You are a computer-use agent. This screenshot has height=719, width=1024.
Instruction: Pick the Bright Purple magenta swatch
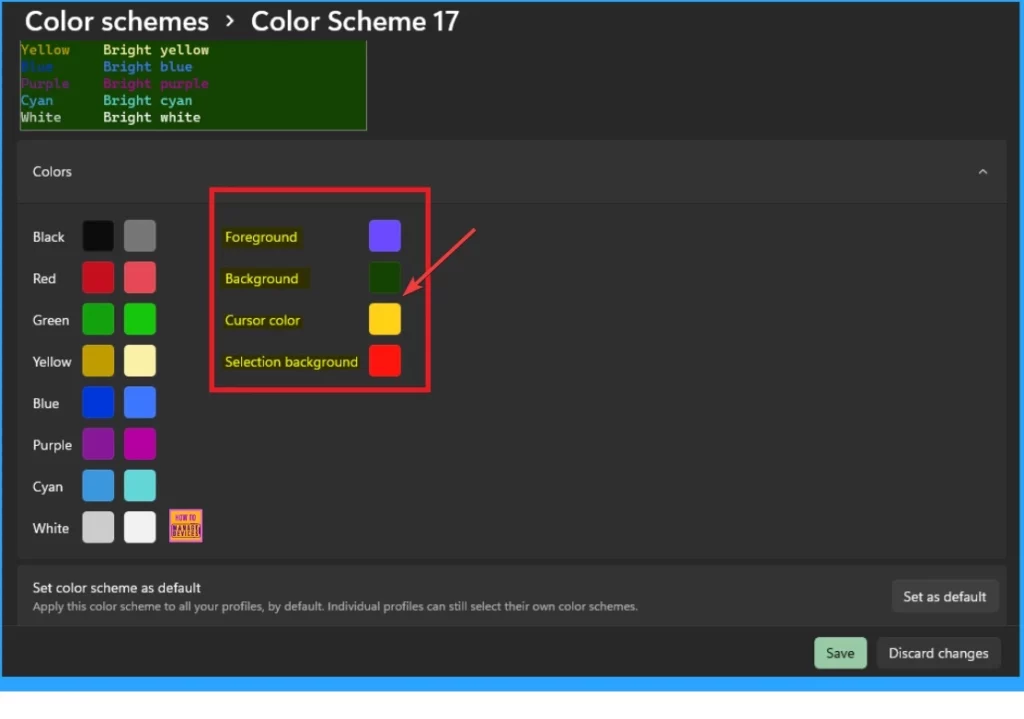tap(140, 444)
